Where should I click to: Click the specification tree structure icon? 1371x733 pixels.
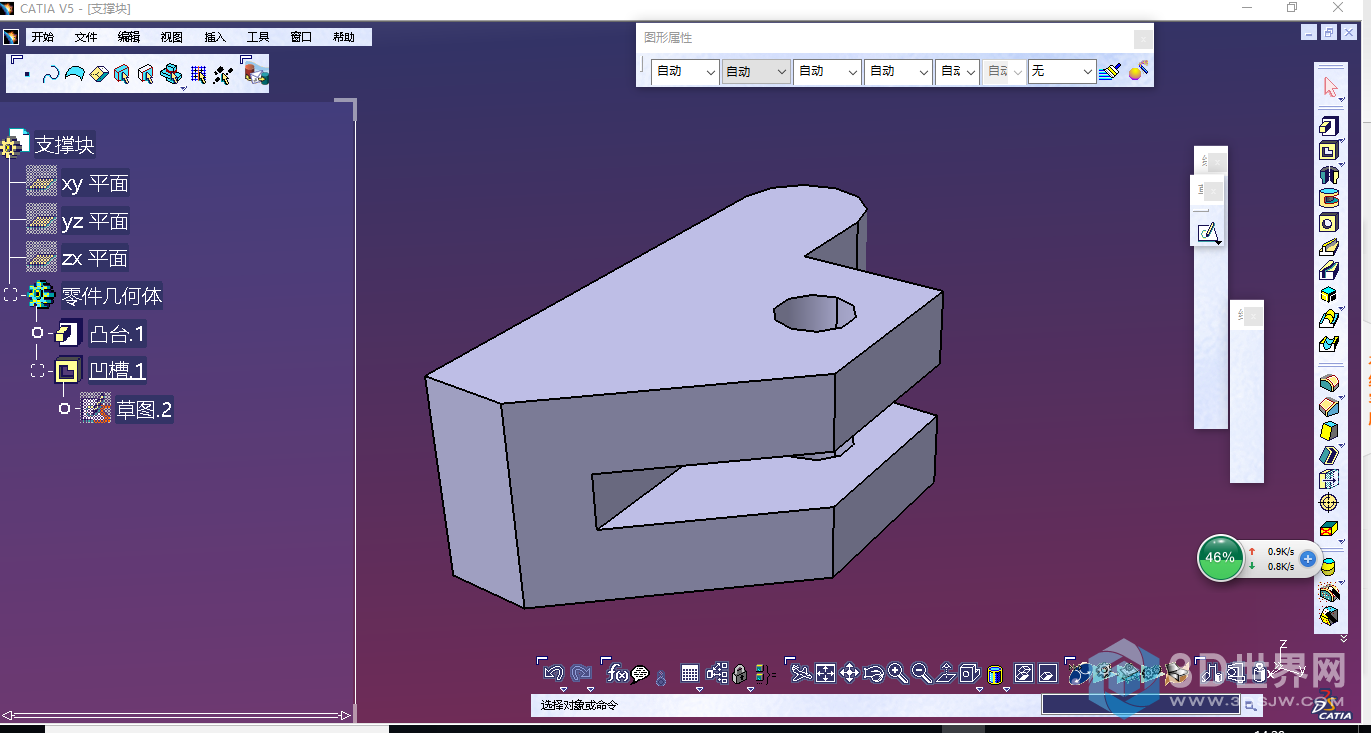coord(717,673)
